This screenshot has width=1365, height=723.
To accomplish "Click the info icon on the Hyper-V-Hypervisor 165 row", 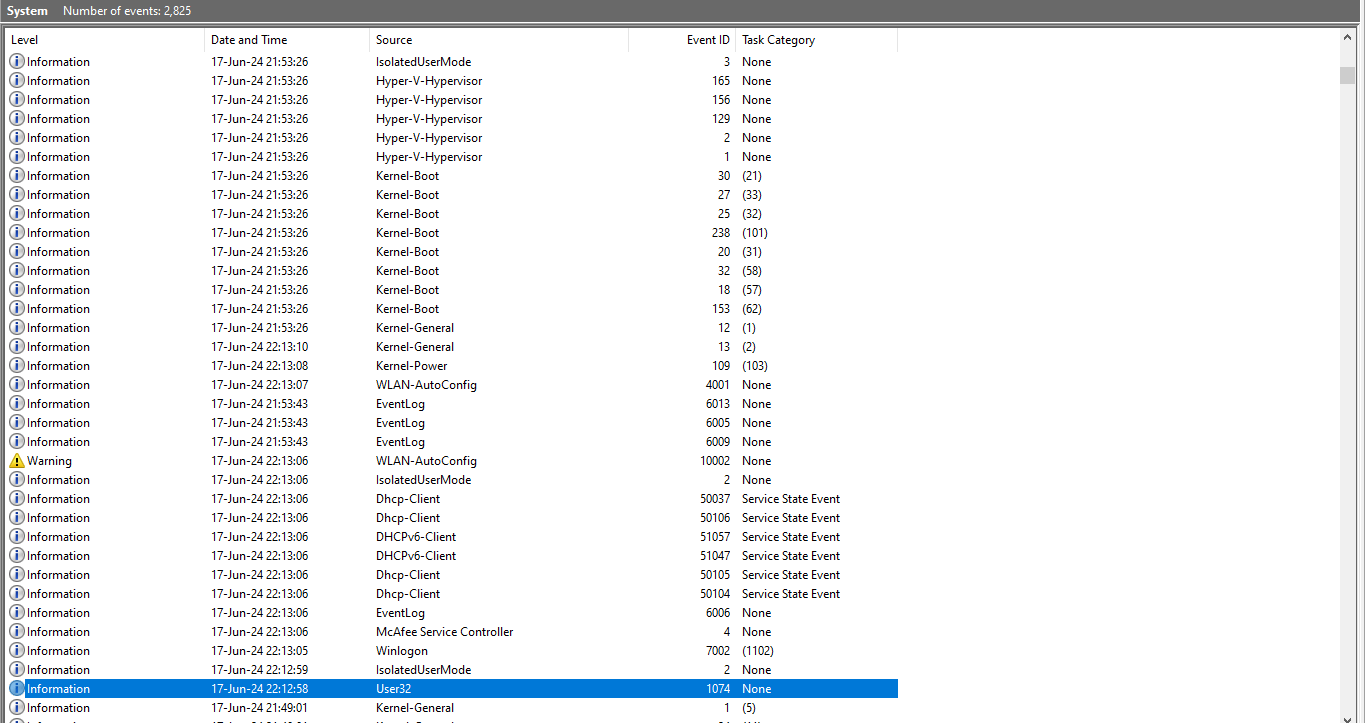I will point(16,81).
